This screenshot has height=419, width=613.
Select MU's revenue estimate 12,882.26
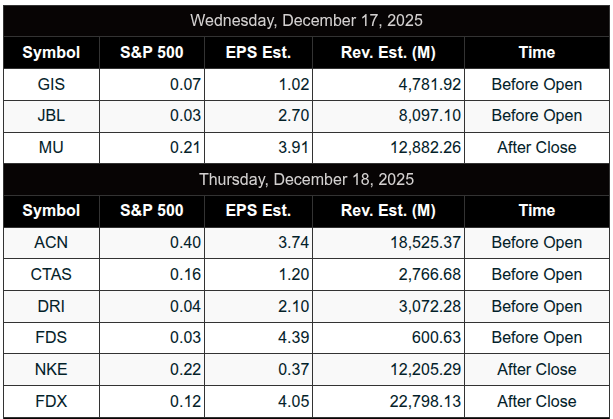coord(422,147)
